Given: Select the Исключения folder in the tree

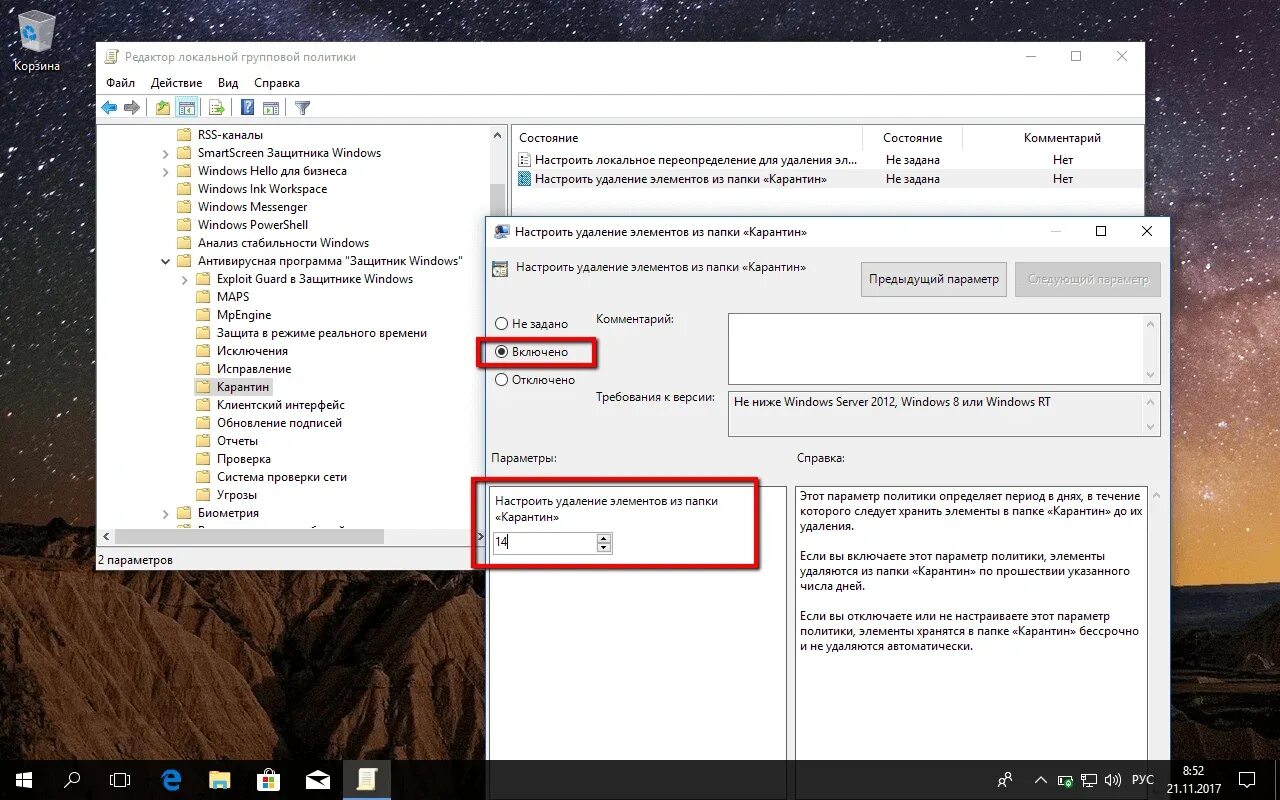Looking at the screenshot, I should tap(243, 351).
